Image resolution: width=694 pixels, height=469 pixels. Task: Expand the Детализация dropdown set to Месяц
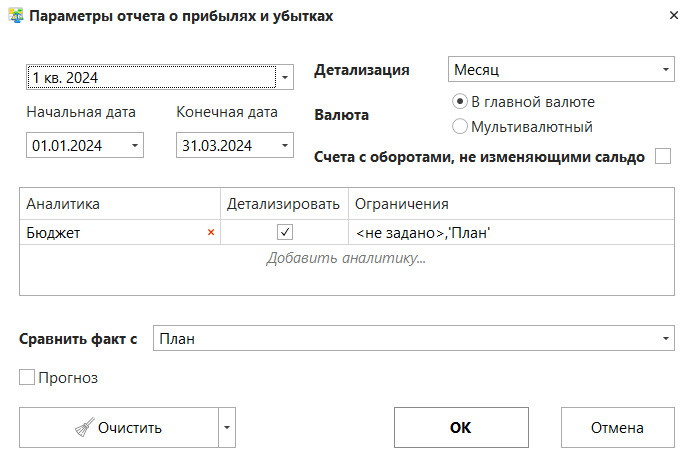click(666, 70)
